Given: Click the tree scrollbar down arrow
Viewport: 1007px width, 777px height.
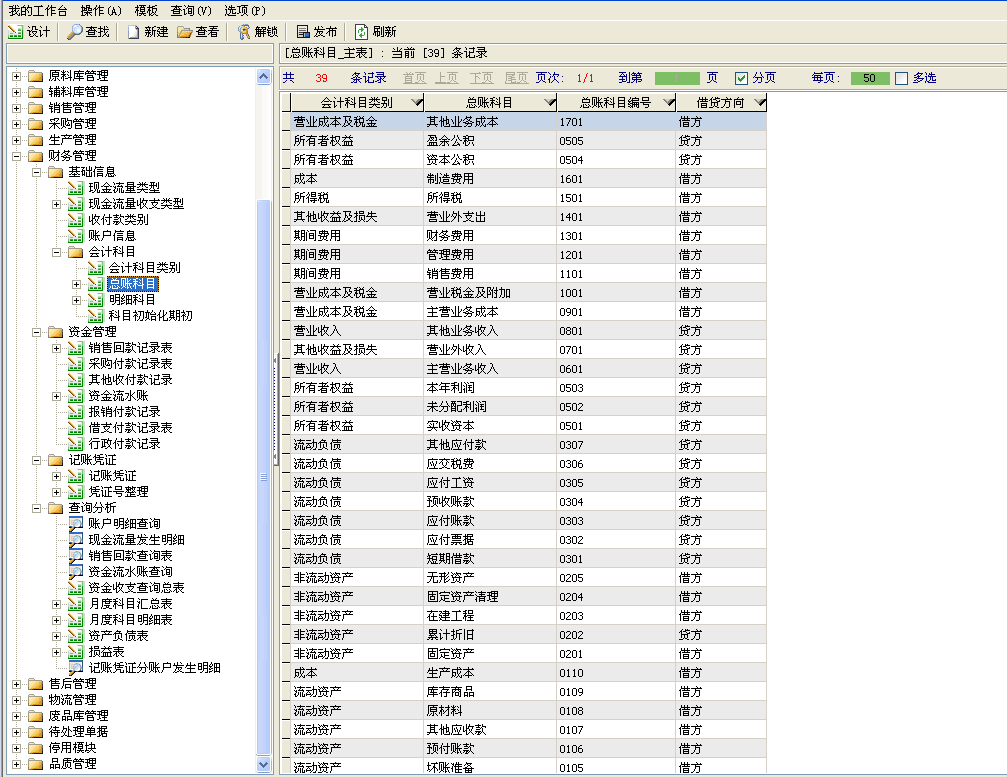Looking at the screenshot, I should [x=263, y=764].
